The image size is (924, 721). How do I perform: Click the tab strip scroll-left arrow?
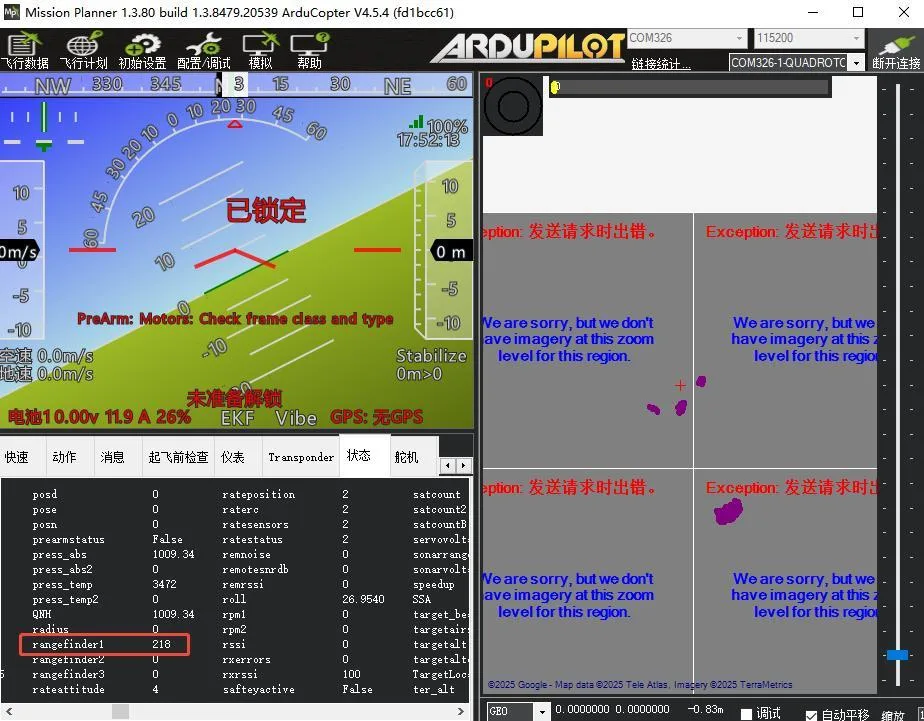tap(448, 465)
